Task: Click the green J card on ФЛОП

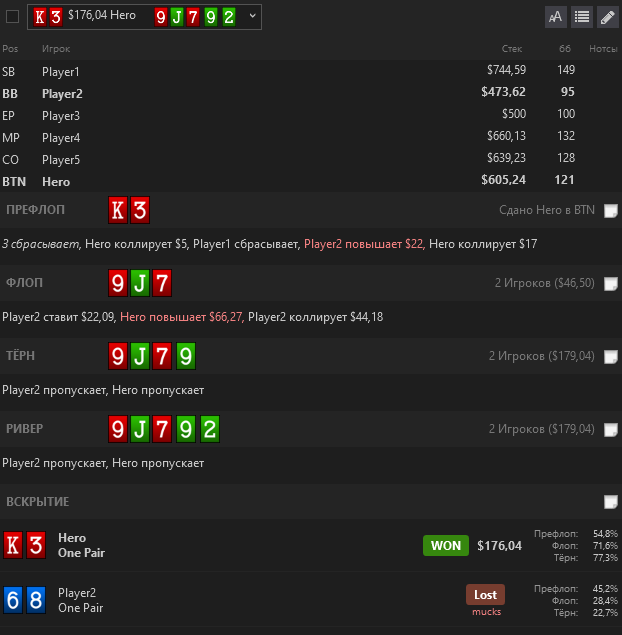Action: 140,283
